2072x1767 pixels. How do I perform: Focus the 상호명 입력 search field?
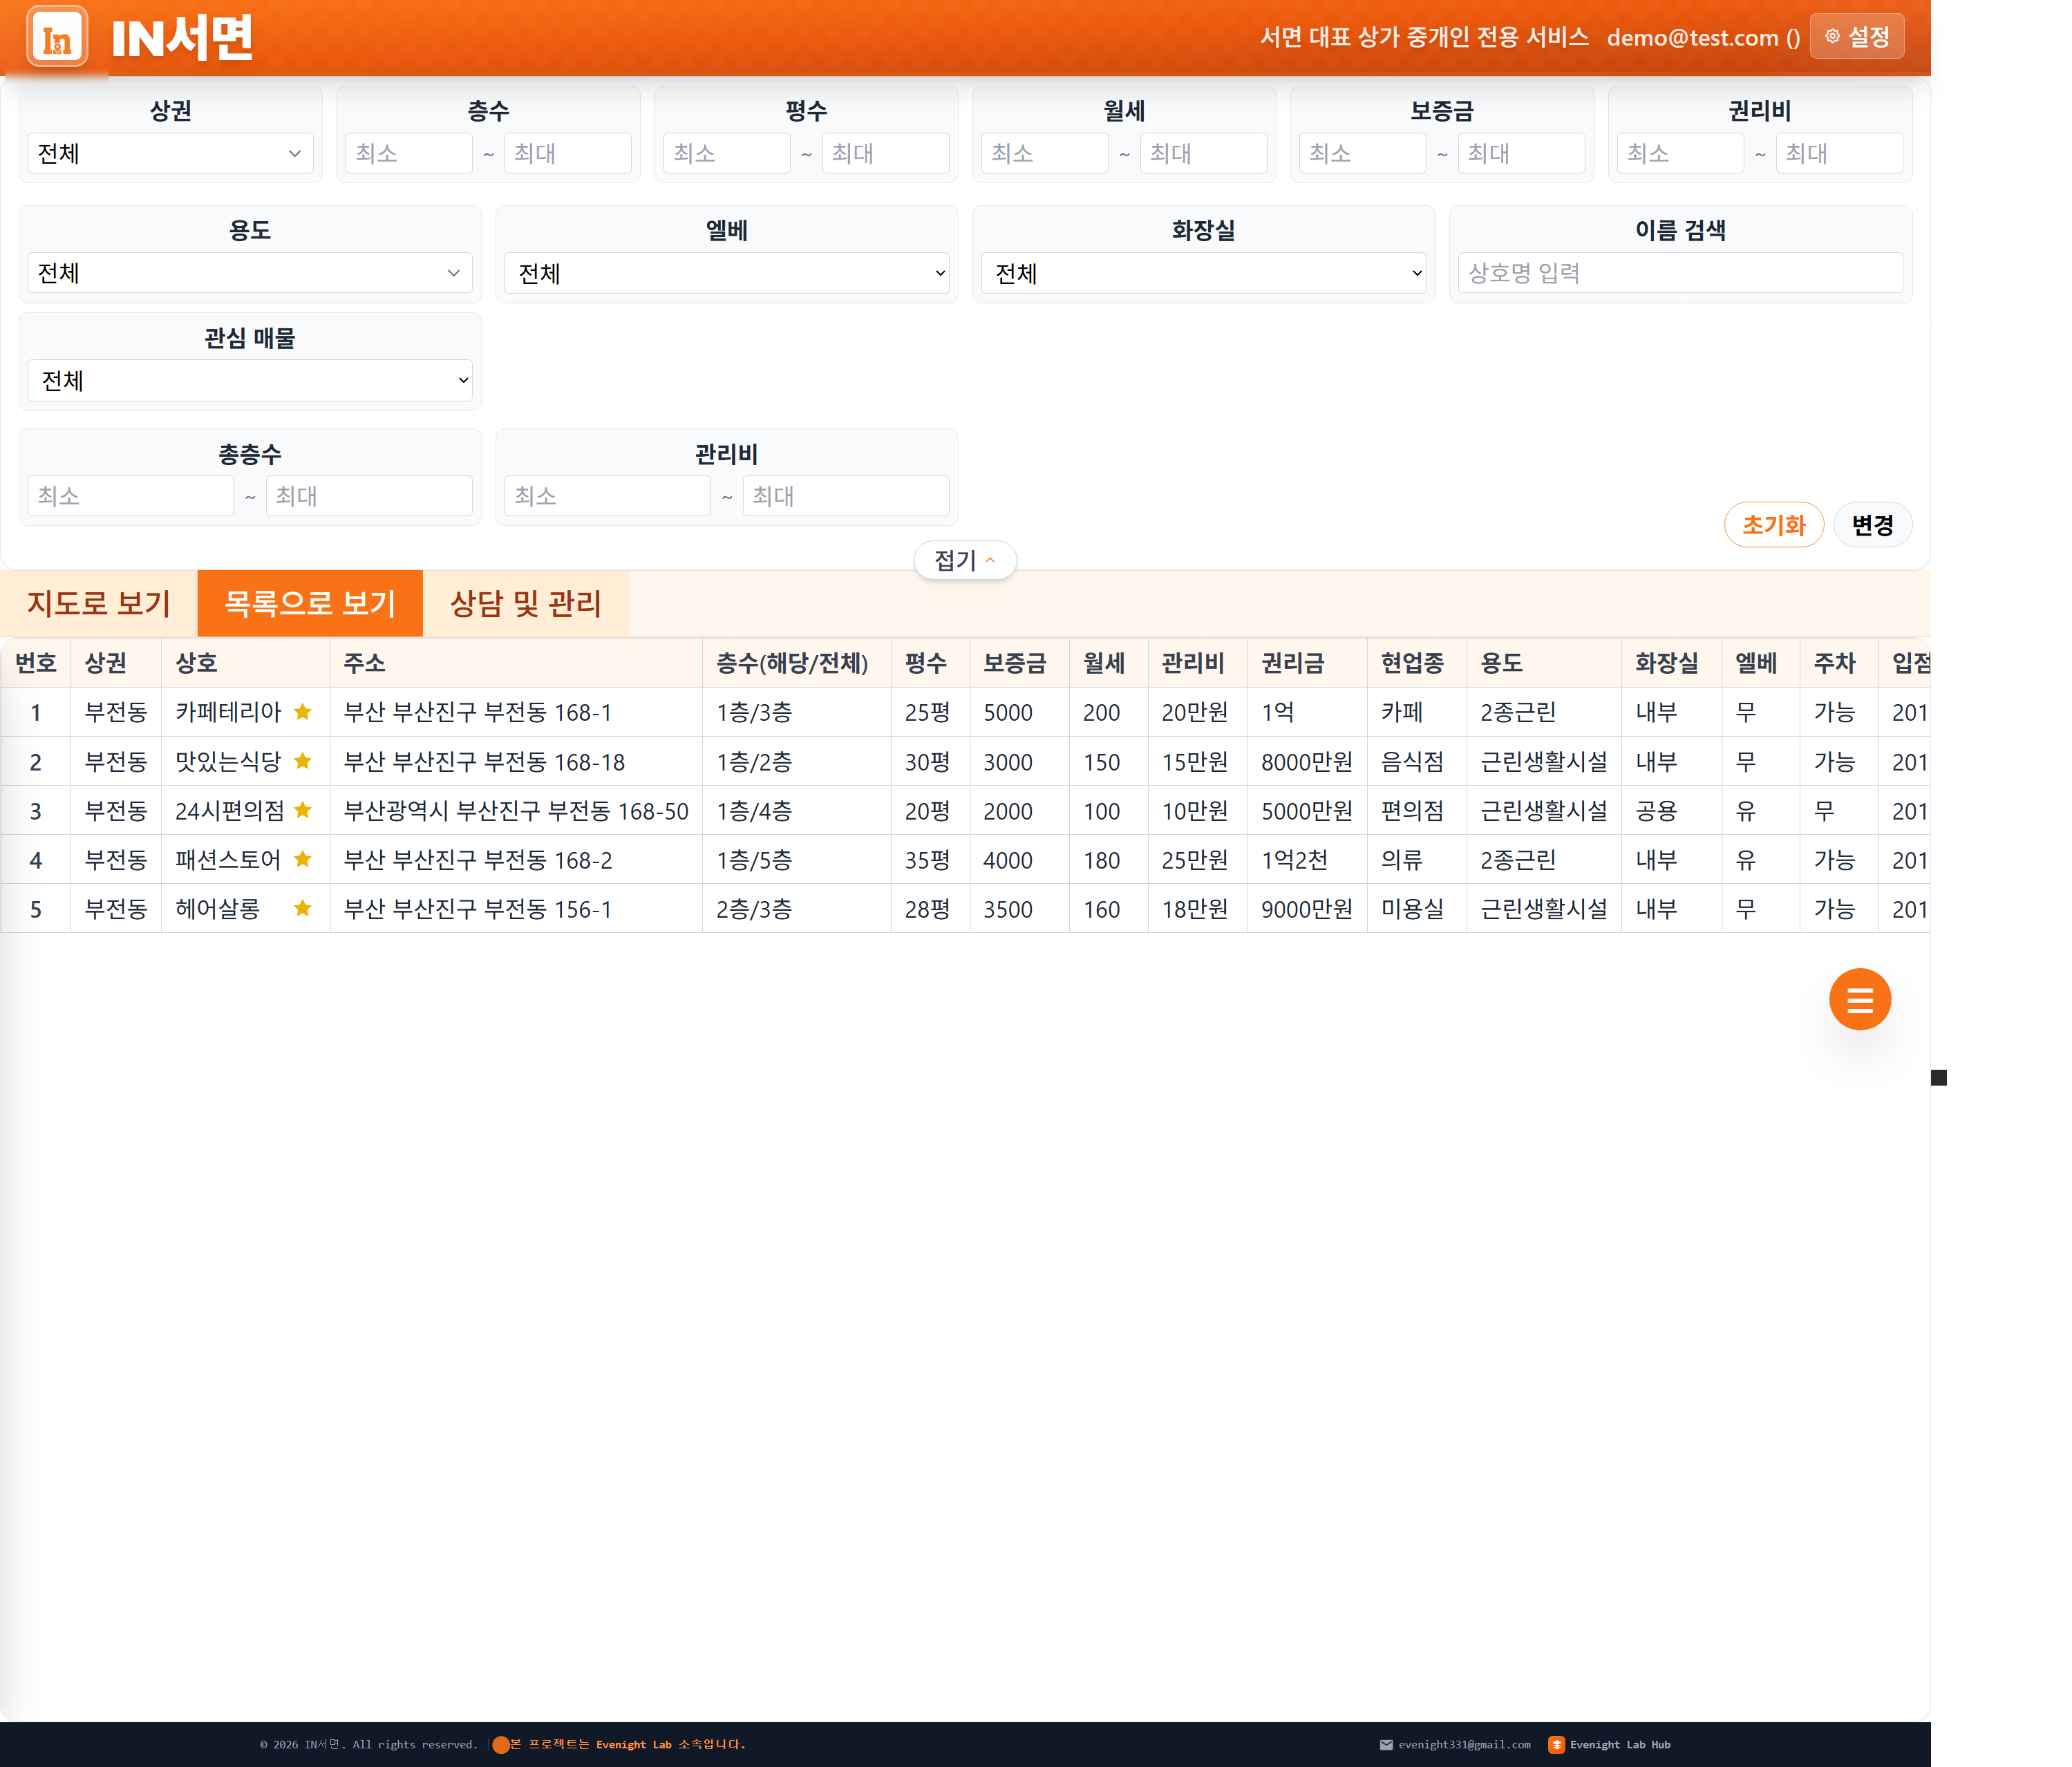pos(1680,272)
